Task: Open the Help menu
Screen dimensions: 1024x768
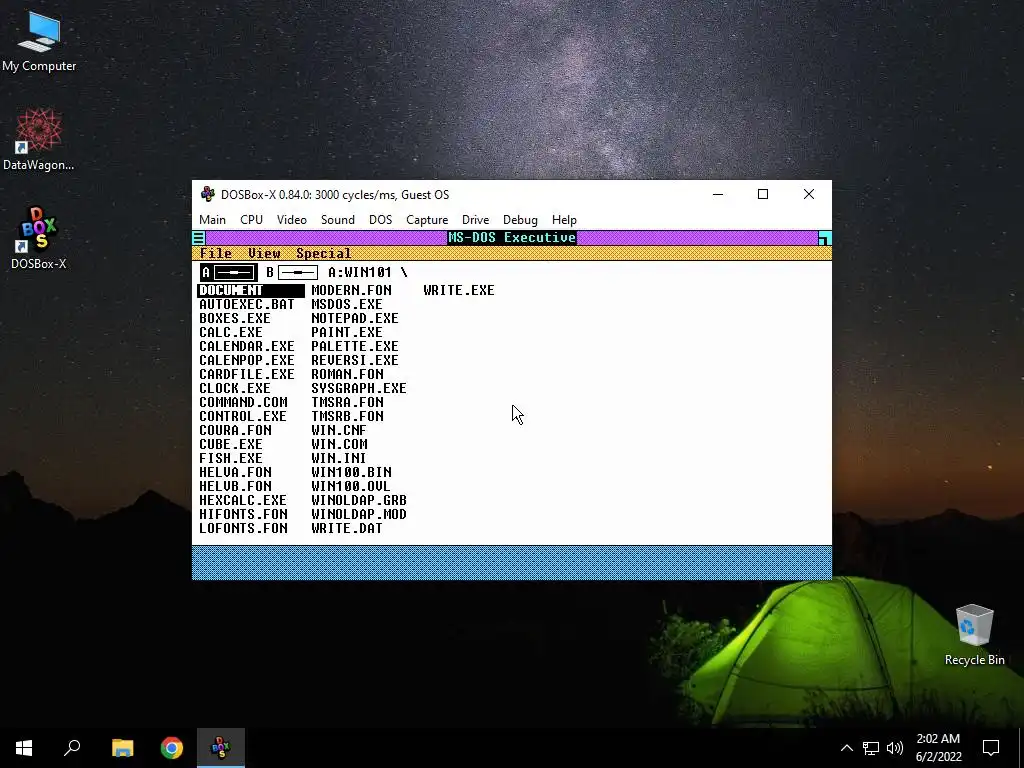Action: click(x=564, y=220)
